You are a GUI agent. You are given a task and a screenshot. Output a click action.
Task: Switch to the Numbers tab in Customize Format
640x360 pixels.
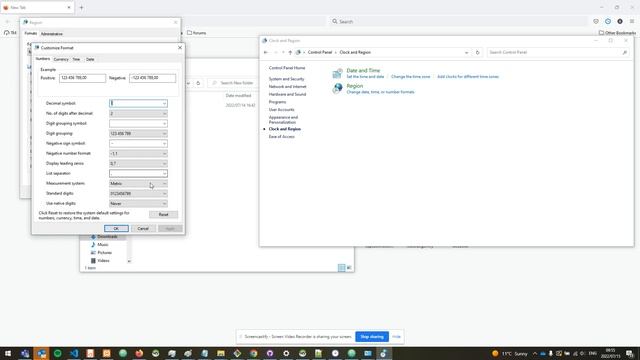[42, 59]
